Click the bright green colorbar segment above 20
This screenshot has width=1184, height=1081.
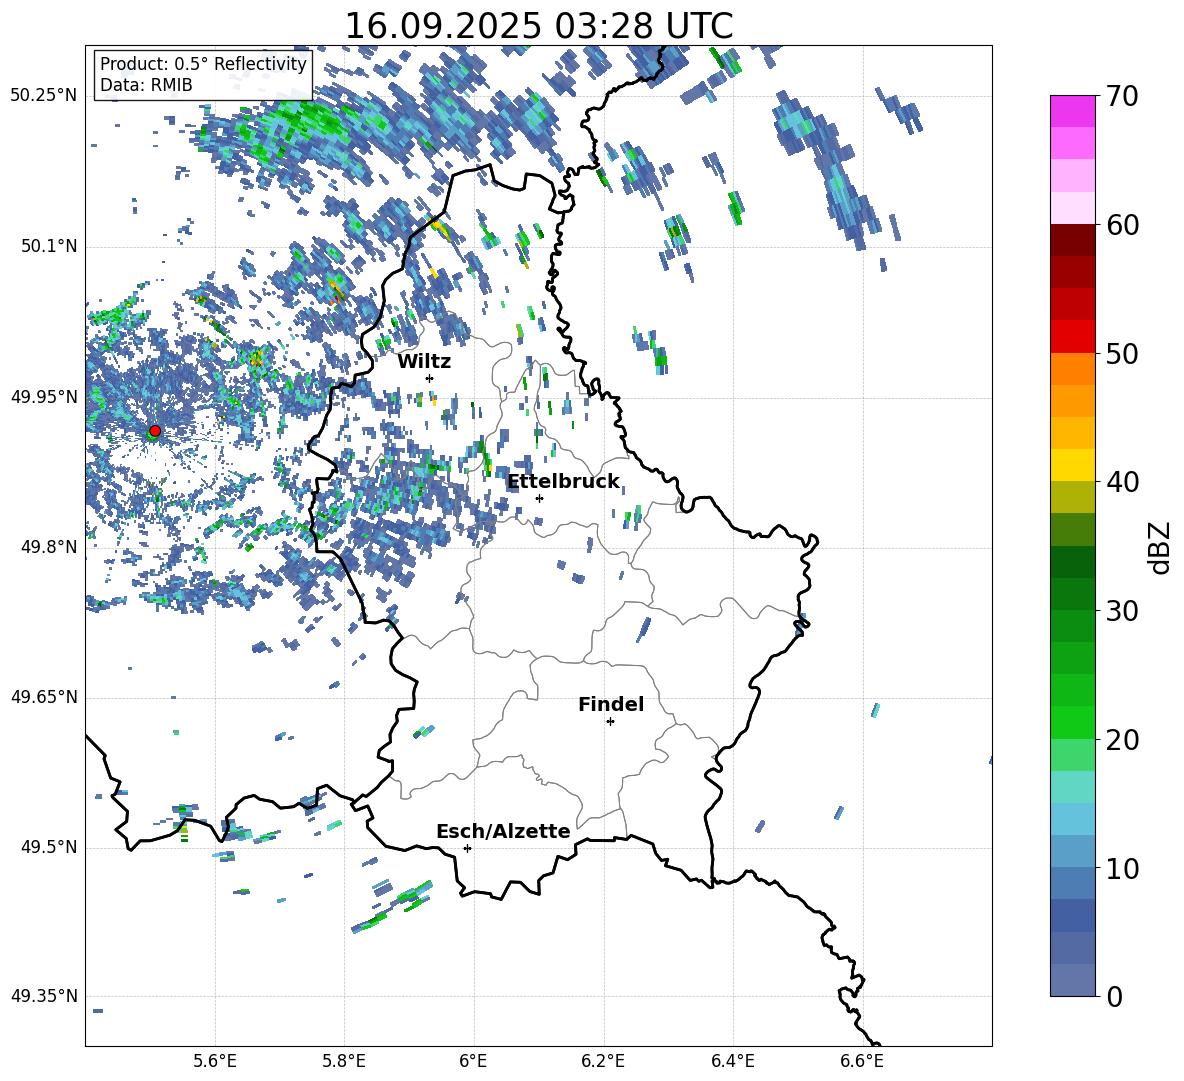pos(1073,722)
